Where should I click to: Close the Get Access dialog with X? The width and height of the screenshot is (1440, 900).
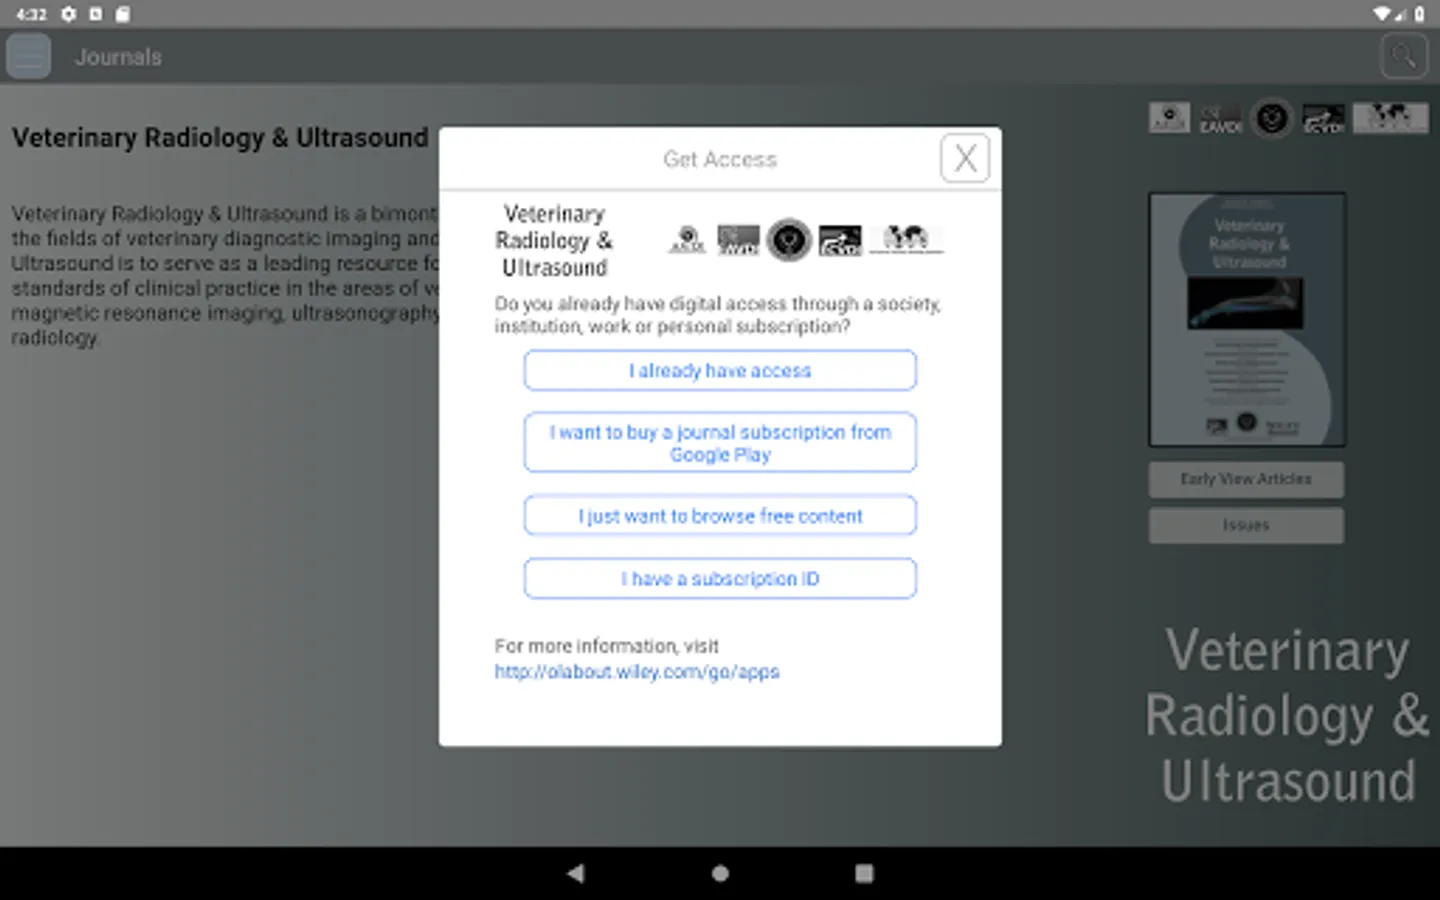[965, 158]
